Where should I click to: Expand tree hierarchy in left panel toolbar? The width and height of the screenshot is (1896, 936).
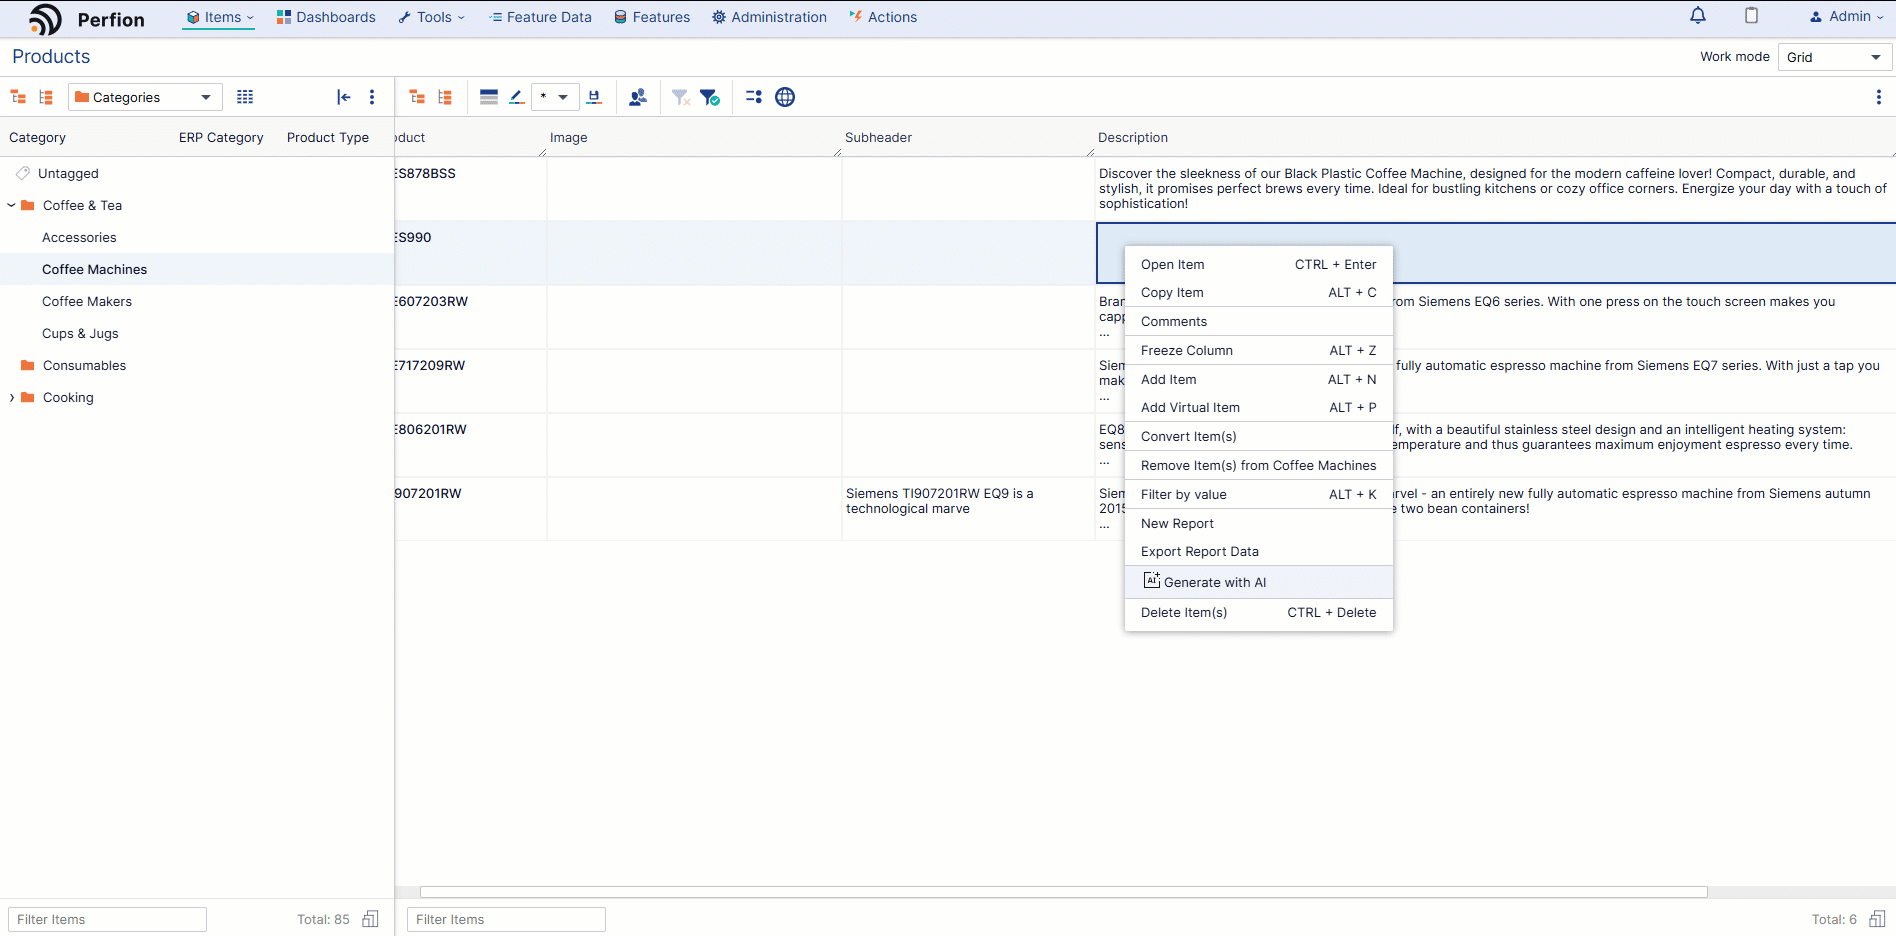[x=46, y=97]
